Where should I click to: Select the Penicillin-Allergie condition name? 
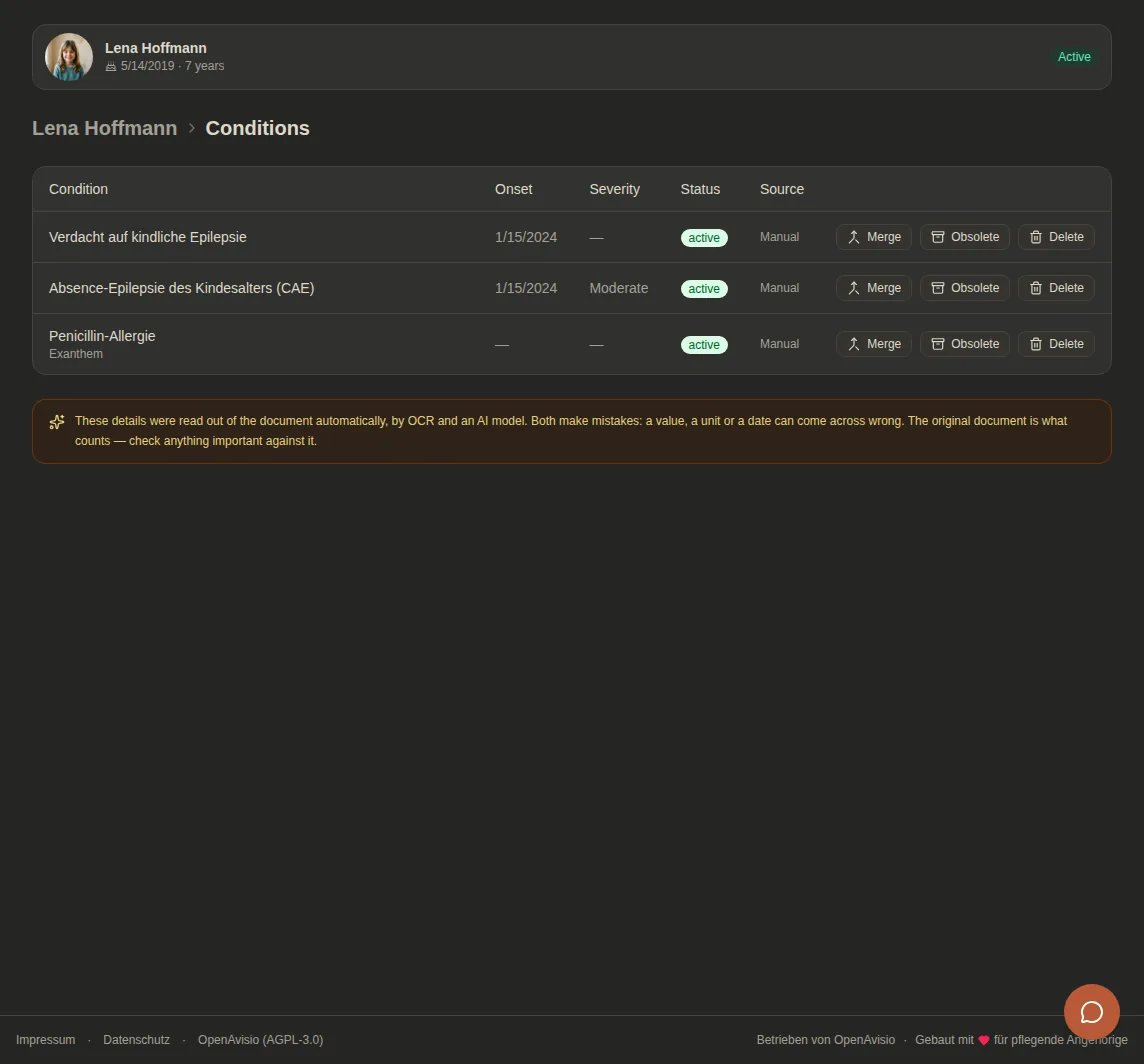pyautogui.click(x=102, y=336)
